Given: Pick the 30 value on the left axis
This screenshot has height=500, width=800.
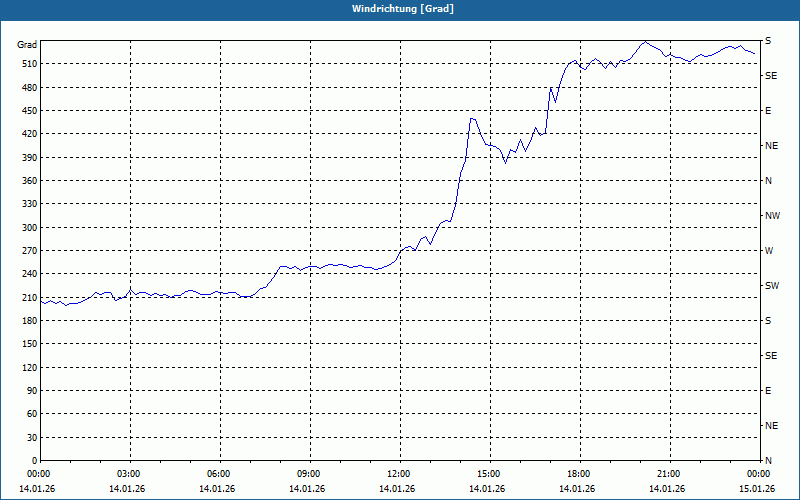Looking at the screenshot, I should (x=32, y=437).
